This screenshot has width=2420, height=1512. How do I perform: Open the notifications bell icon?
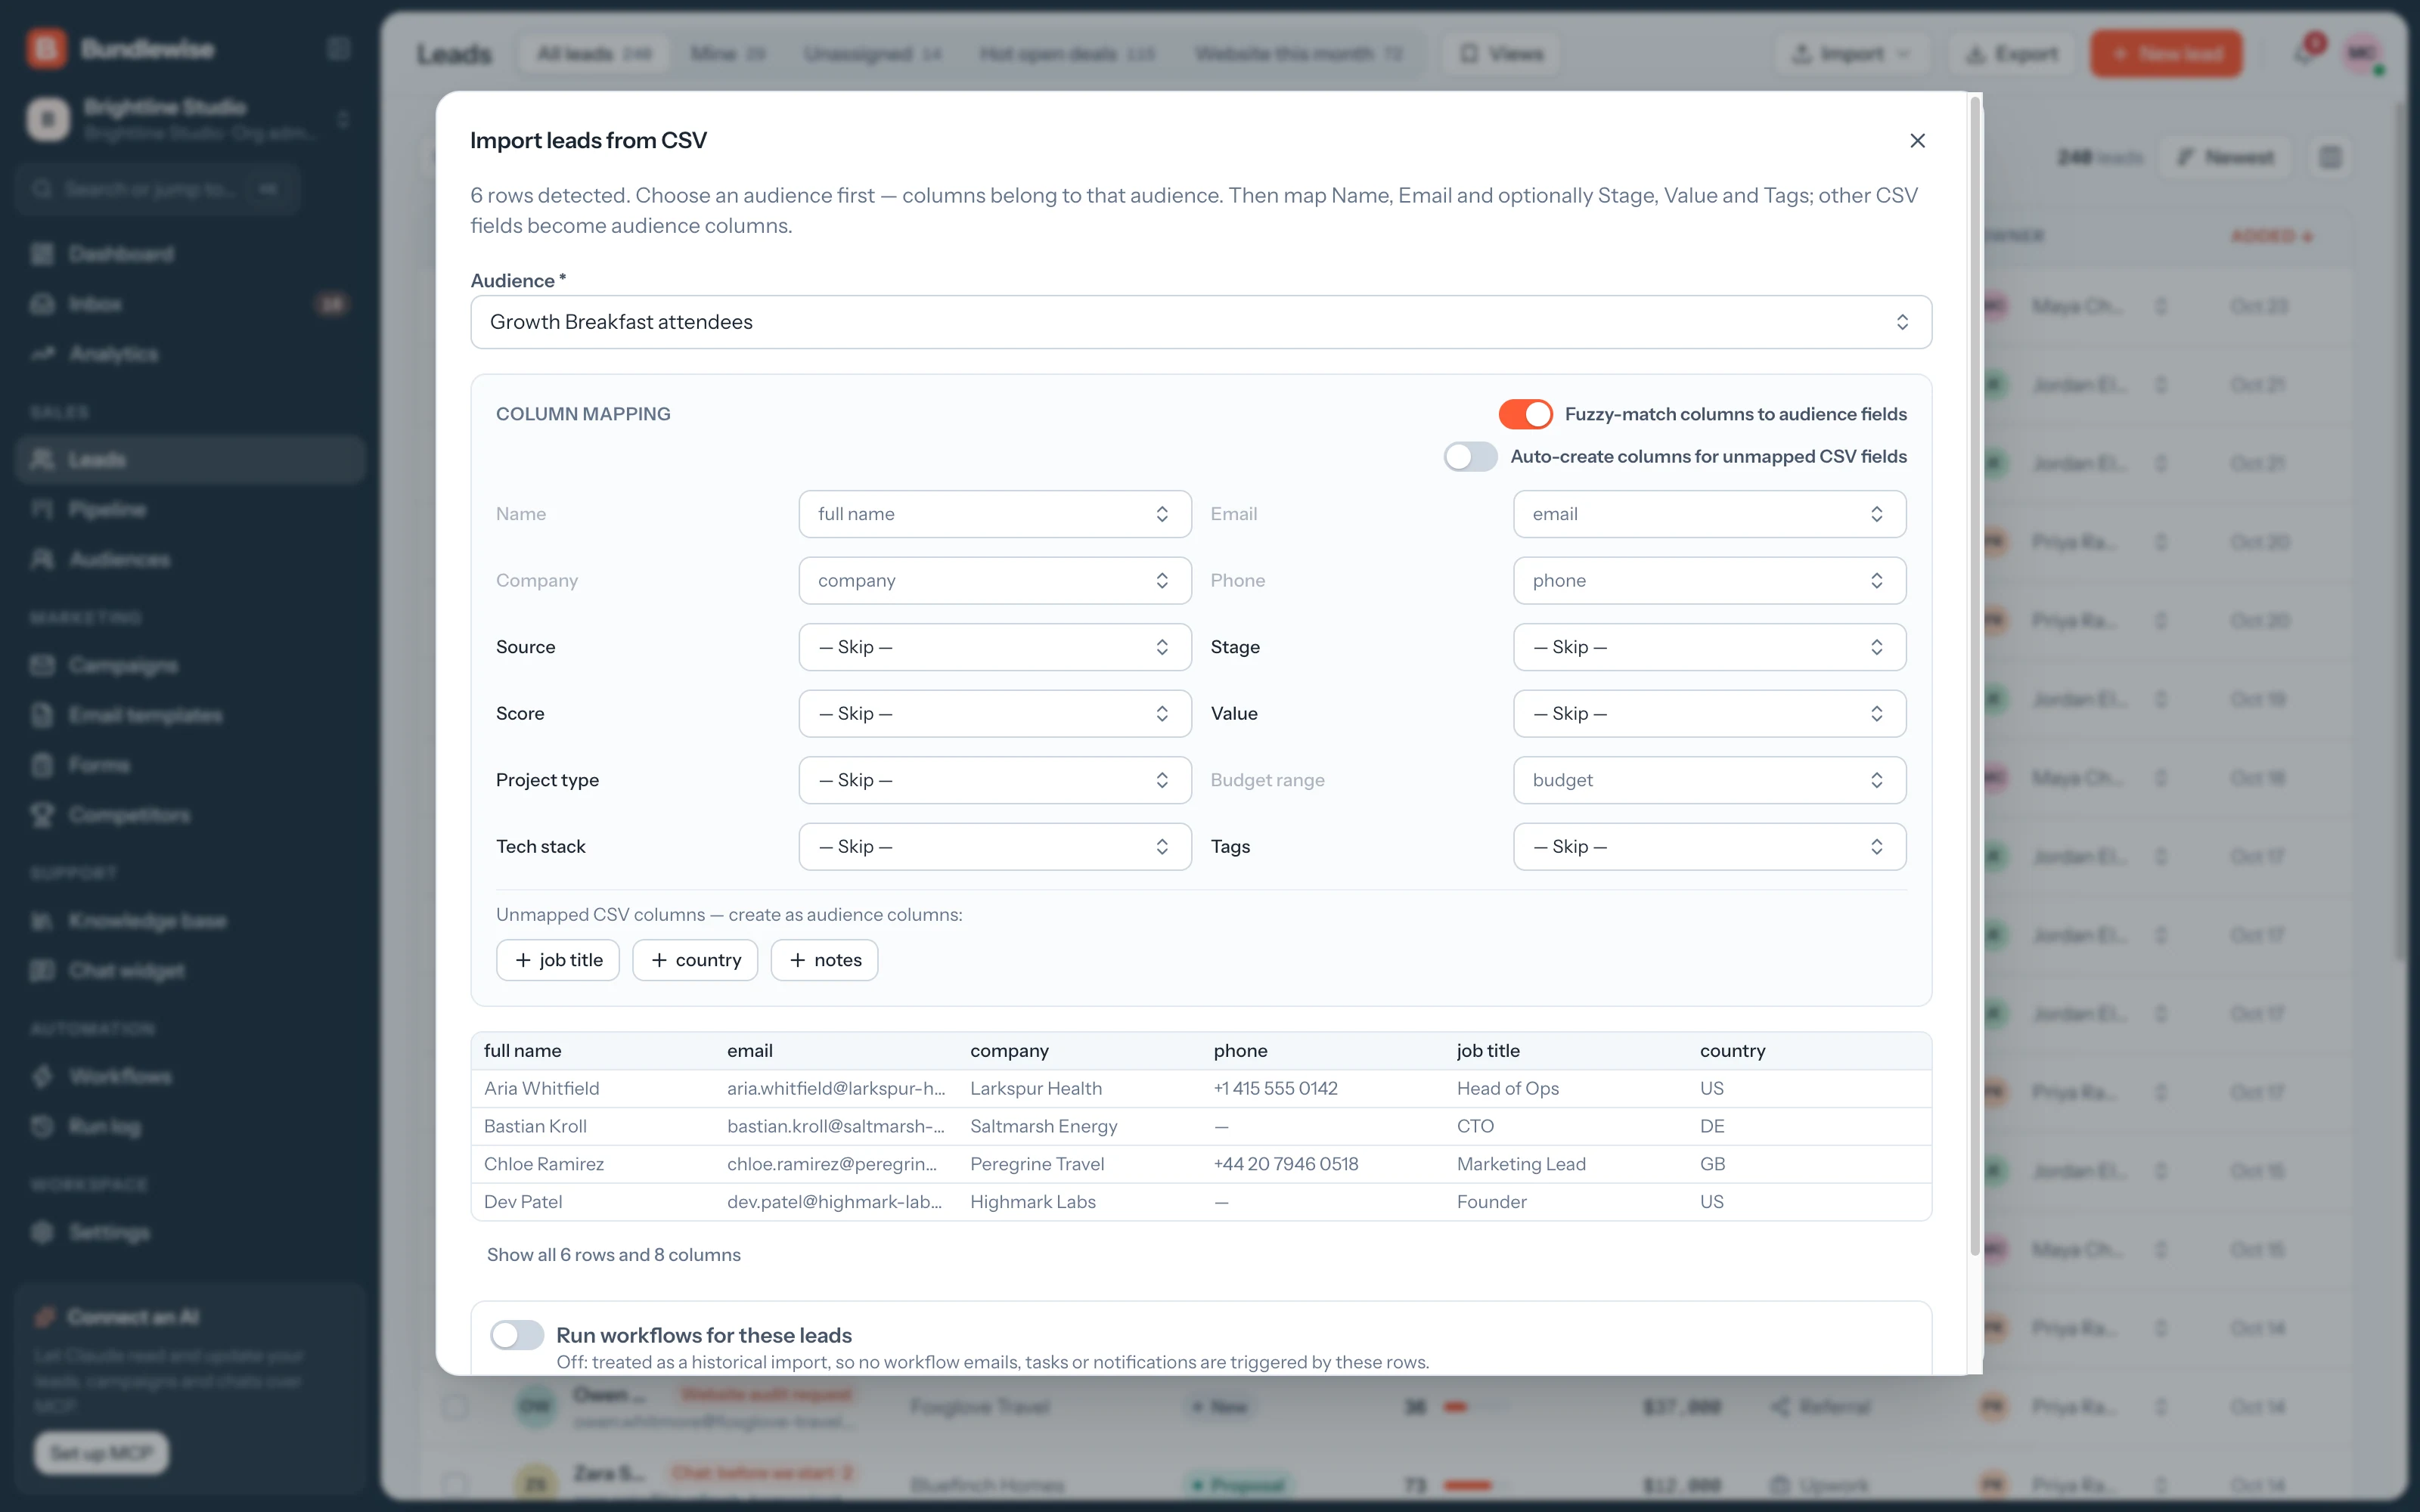pyautogui.click(x=2304, y=54)
